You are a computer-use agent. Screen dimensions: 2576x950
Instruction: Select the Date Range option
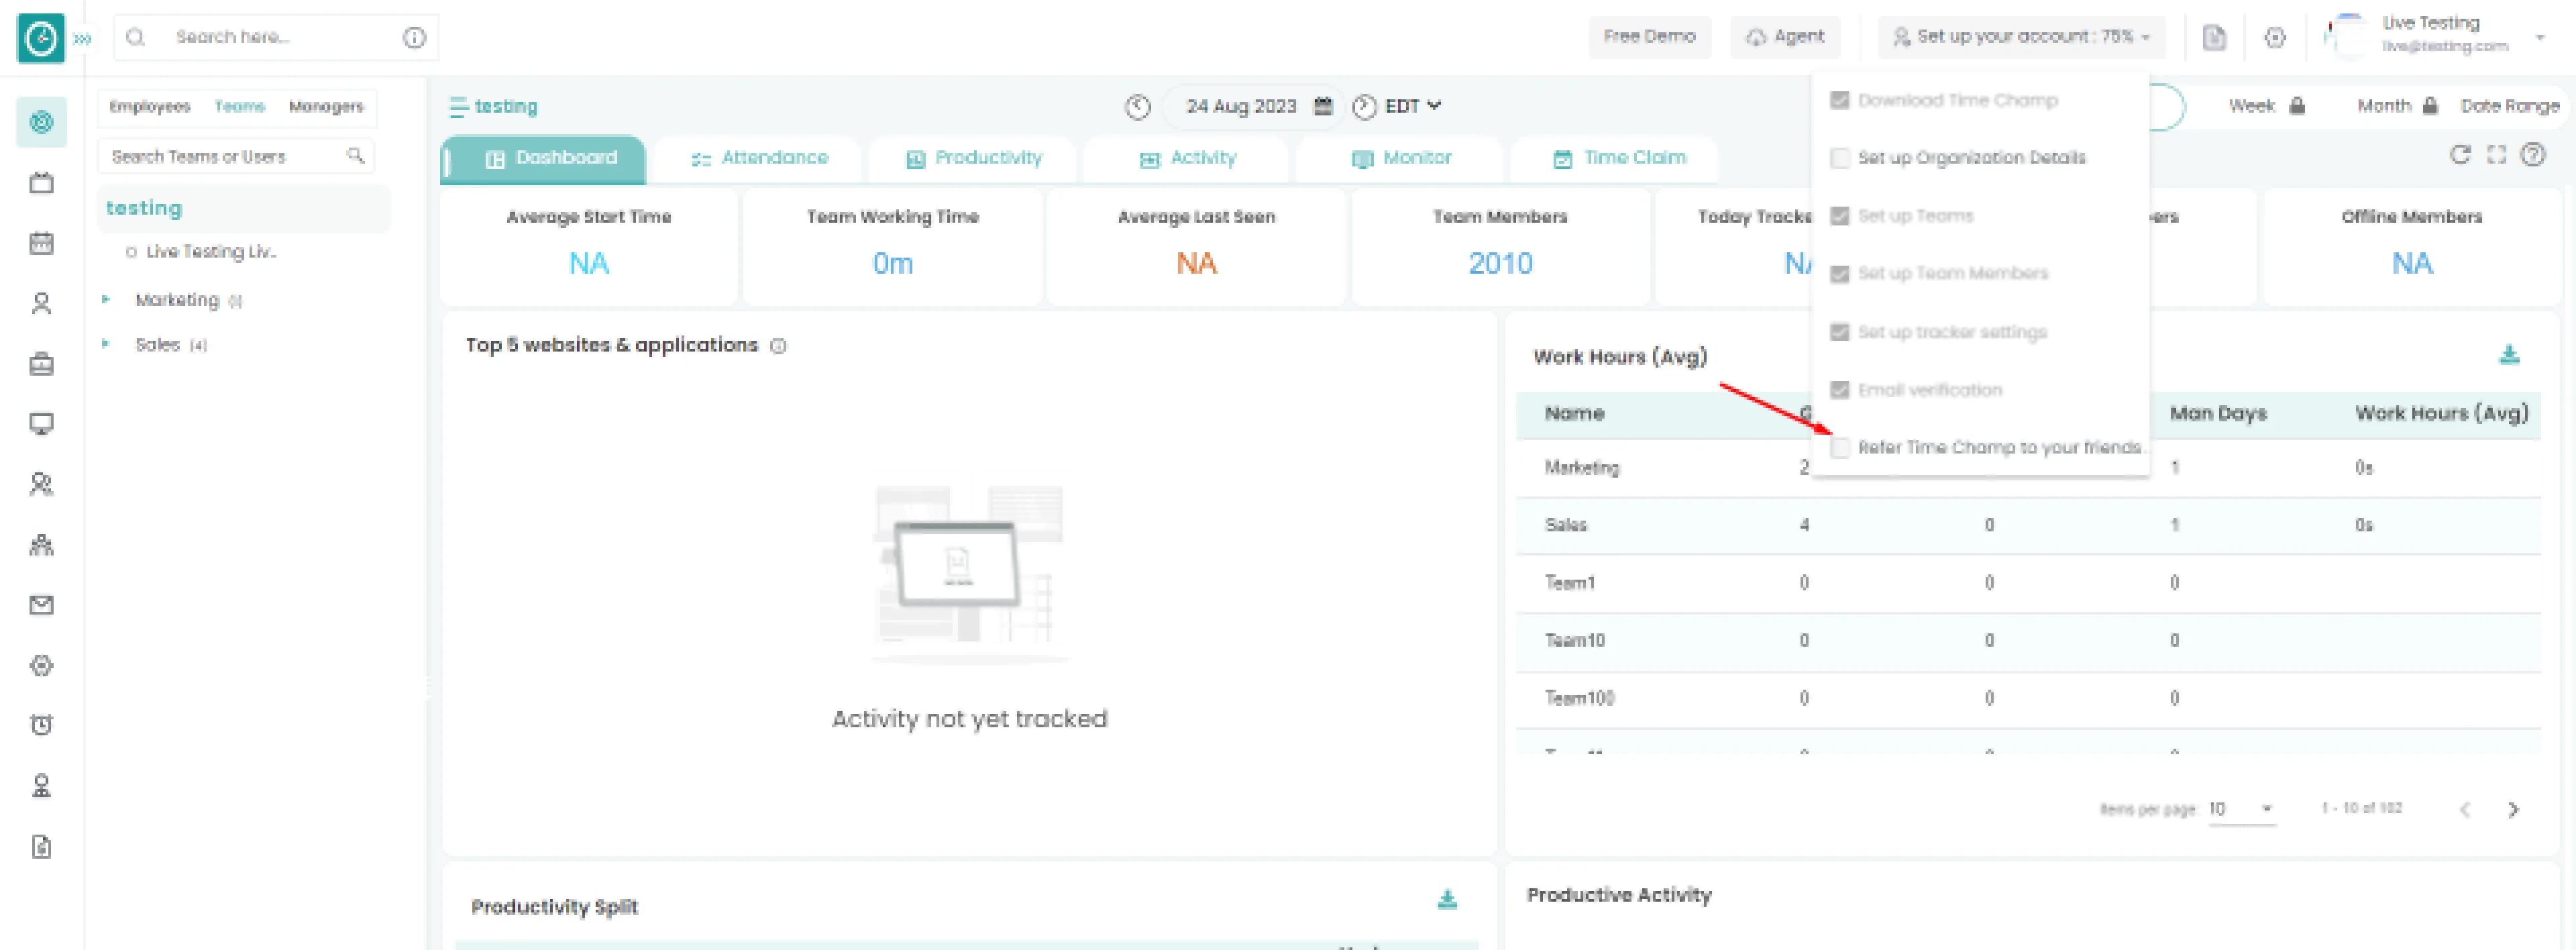pyautogui.click(x=2509, y=106)
